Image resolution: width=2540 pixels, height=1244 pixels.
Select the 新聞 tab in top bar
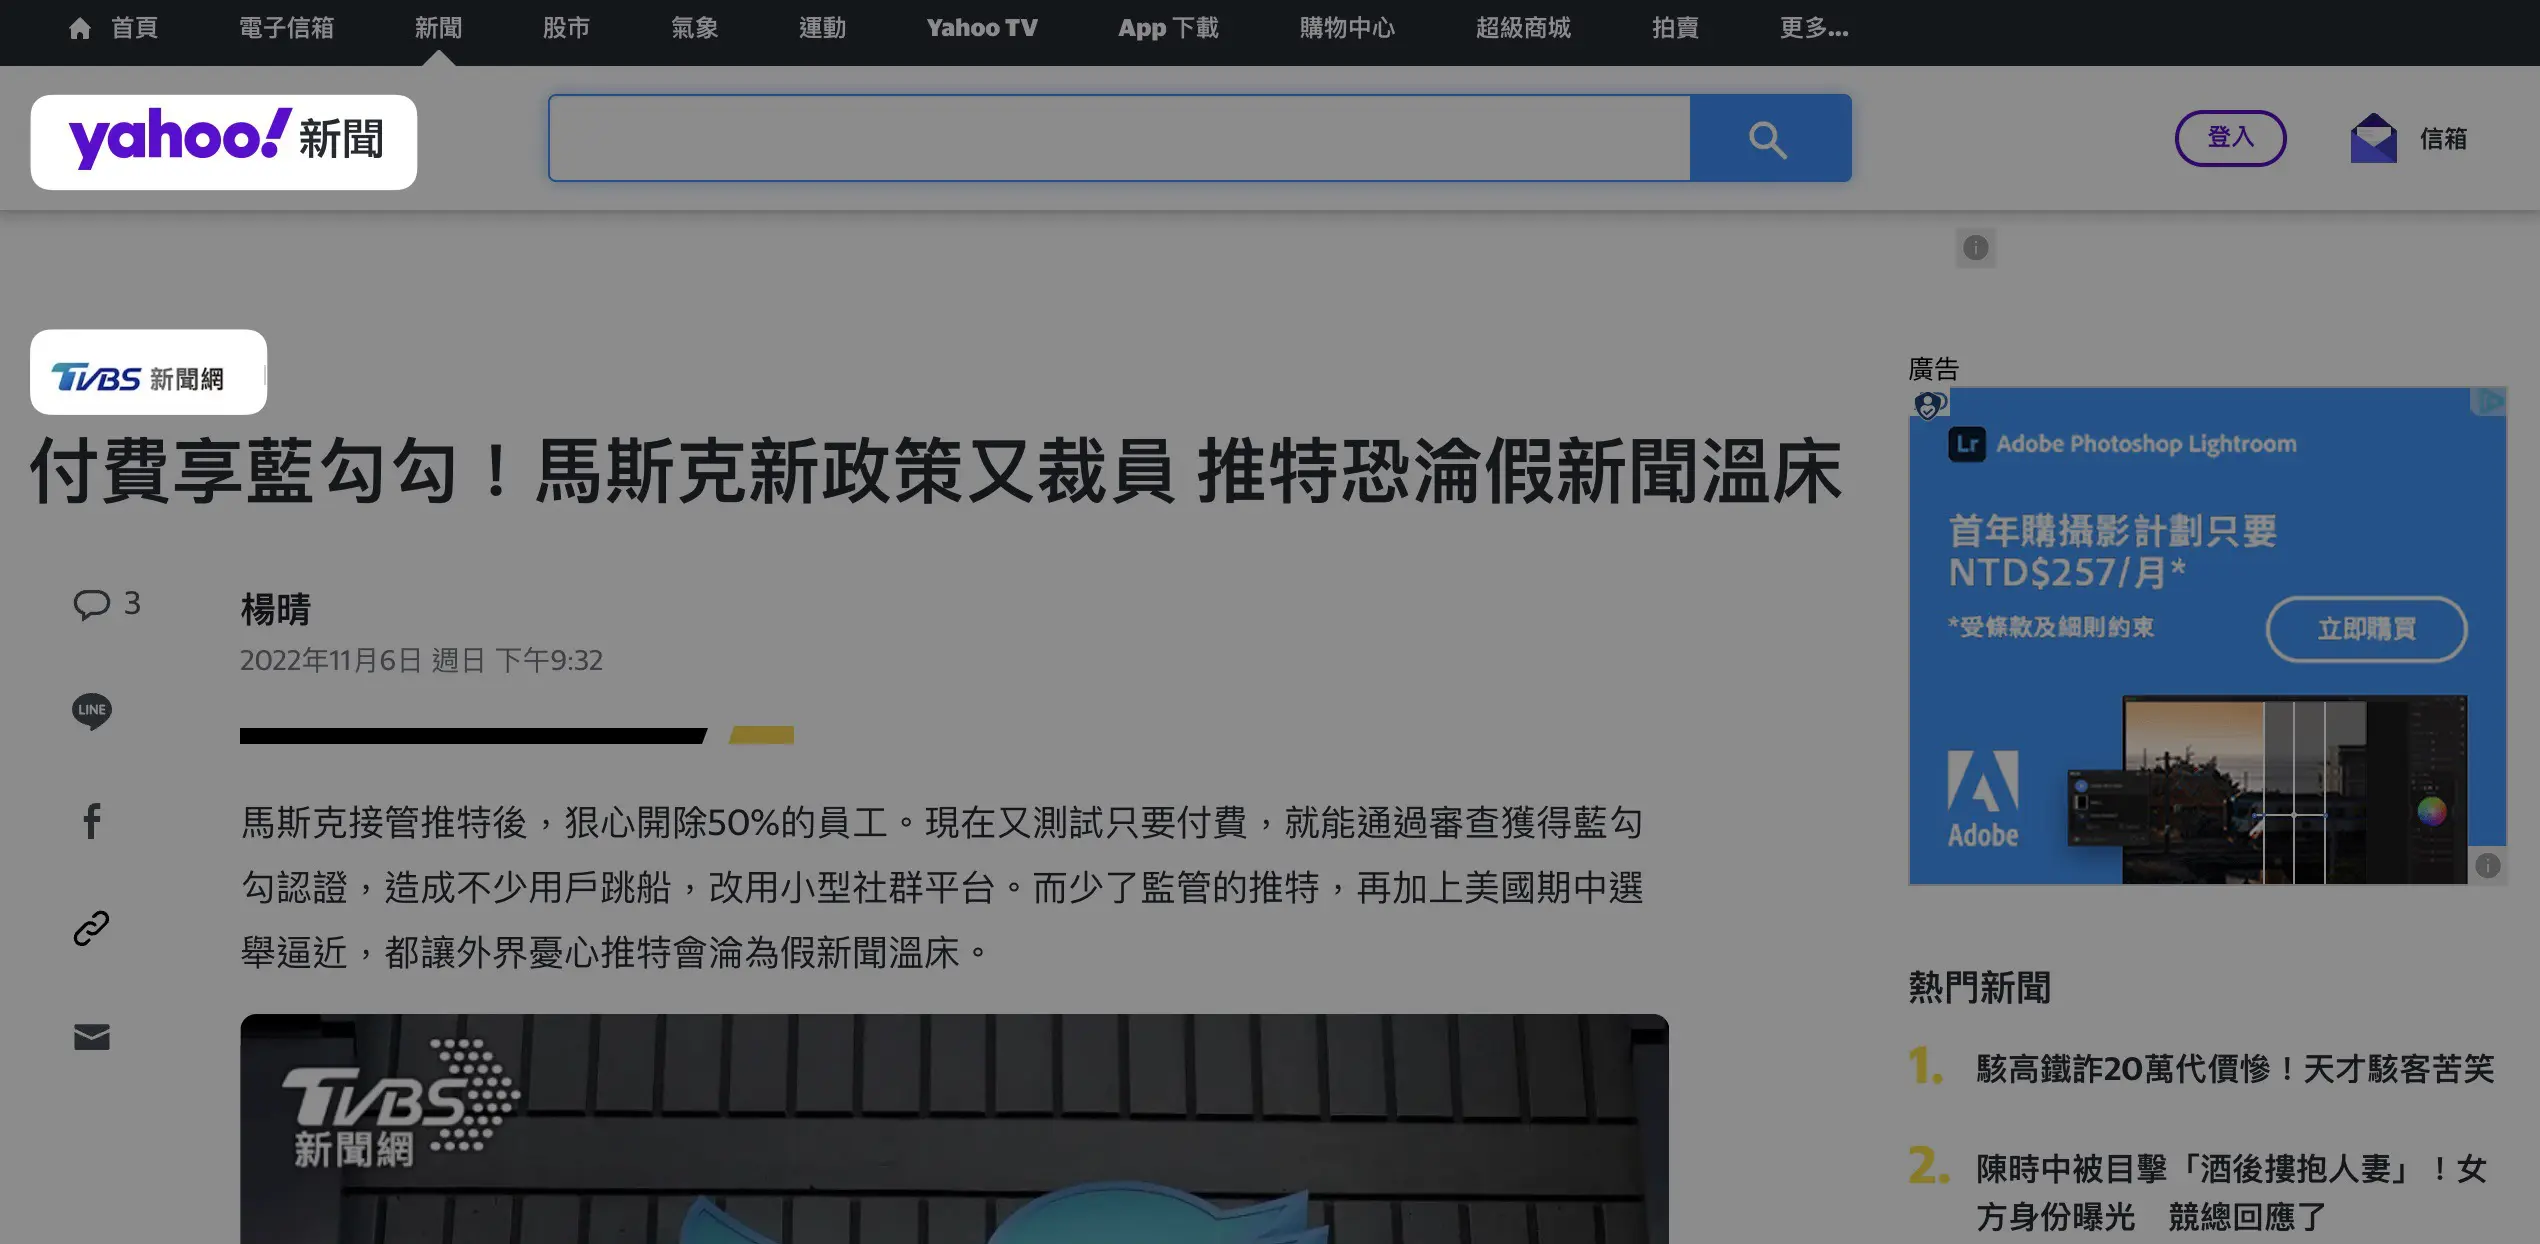pos(438,28)
